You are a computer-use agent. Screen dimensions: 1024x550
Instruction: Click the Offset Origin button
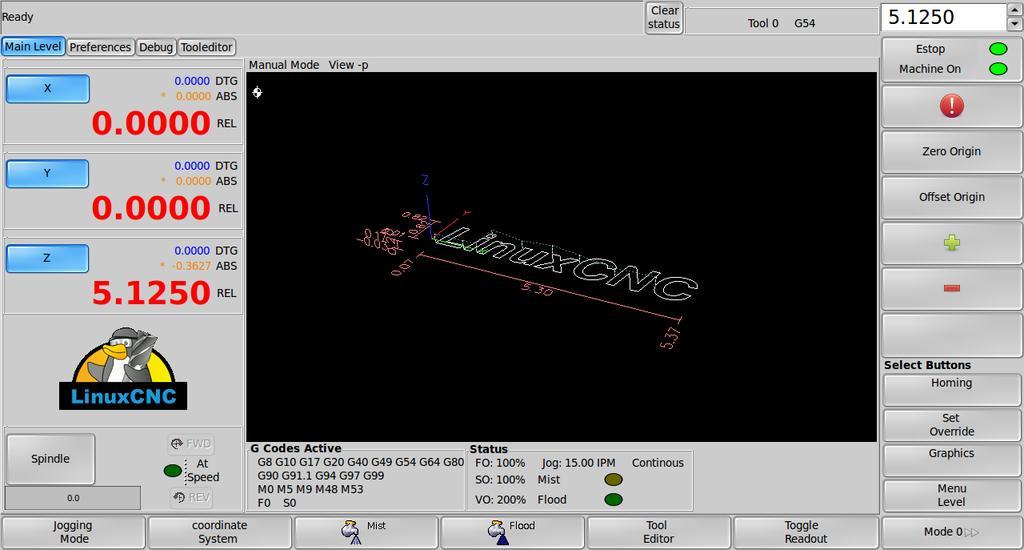coord(952,197)
